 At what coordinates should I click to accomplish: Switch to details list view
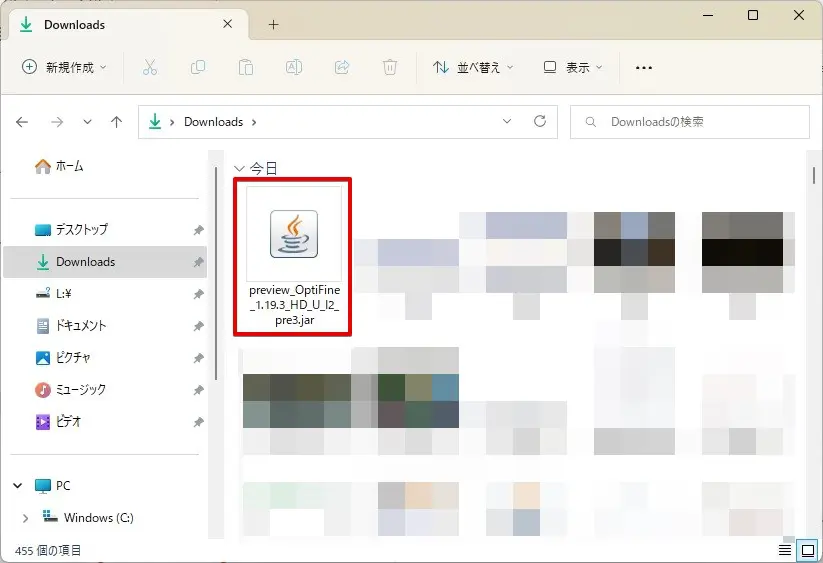(x=785, y=551)
